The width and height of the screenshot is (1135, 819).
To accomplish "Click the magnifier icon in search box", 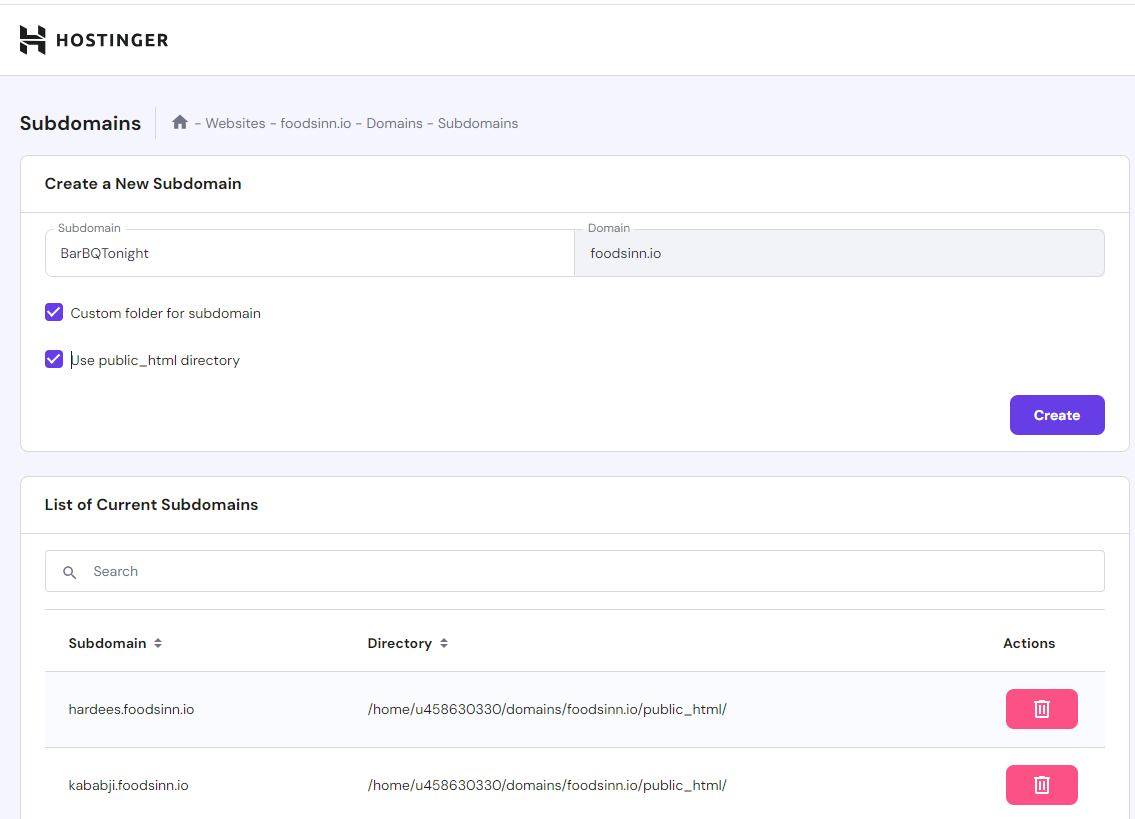I will coord(69,572).
